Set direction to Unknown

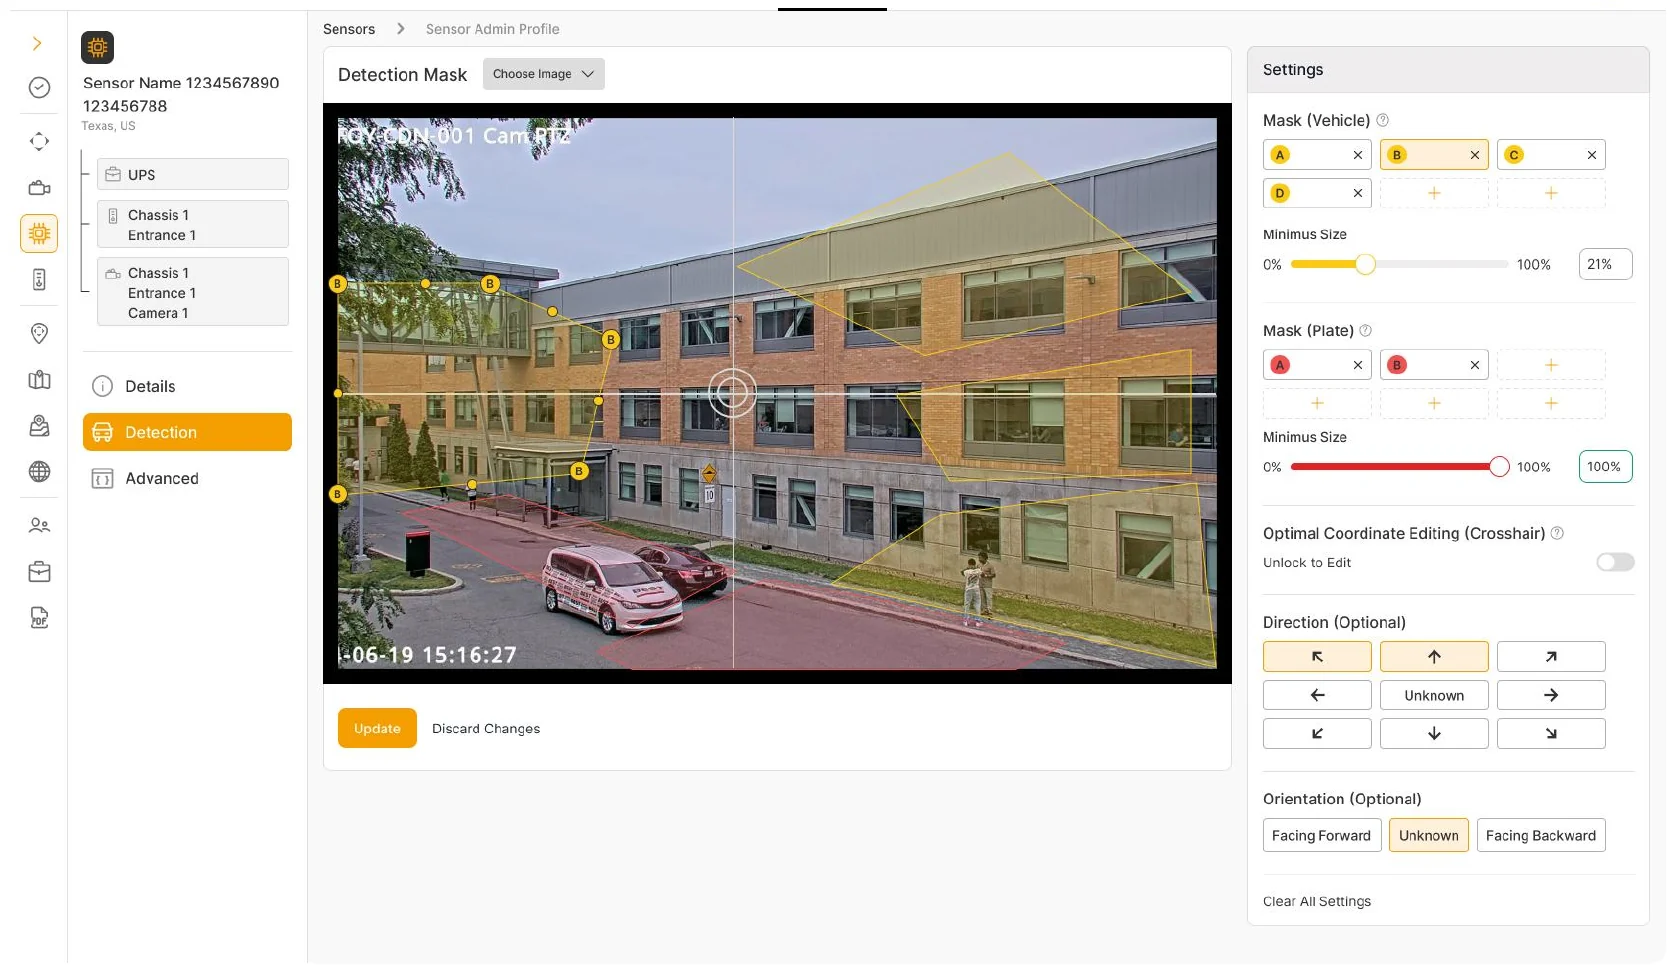tap(1434, 695)
